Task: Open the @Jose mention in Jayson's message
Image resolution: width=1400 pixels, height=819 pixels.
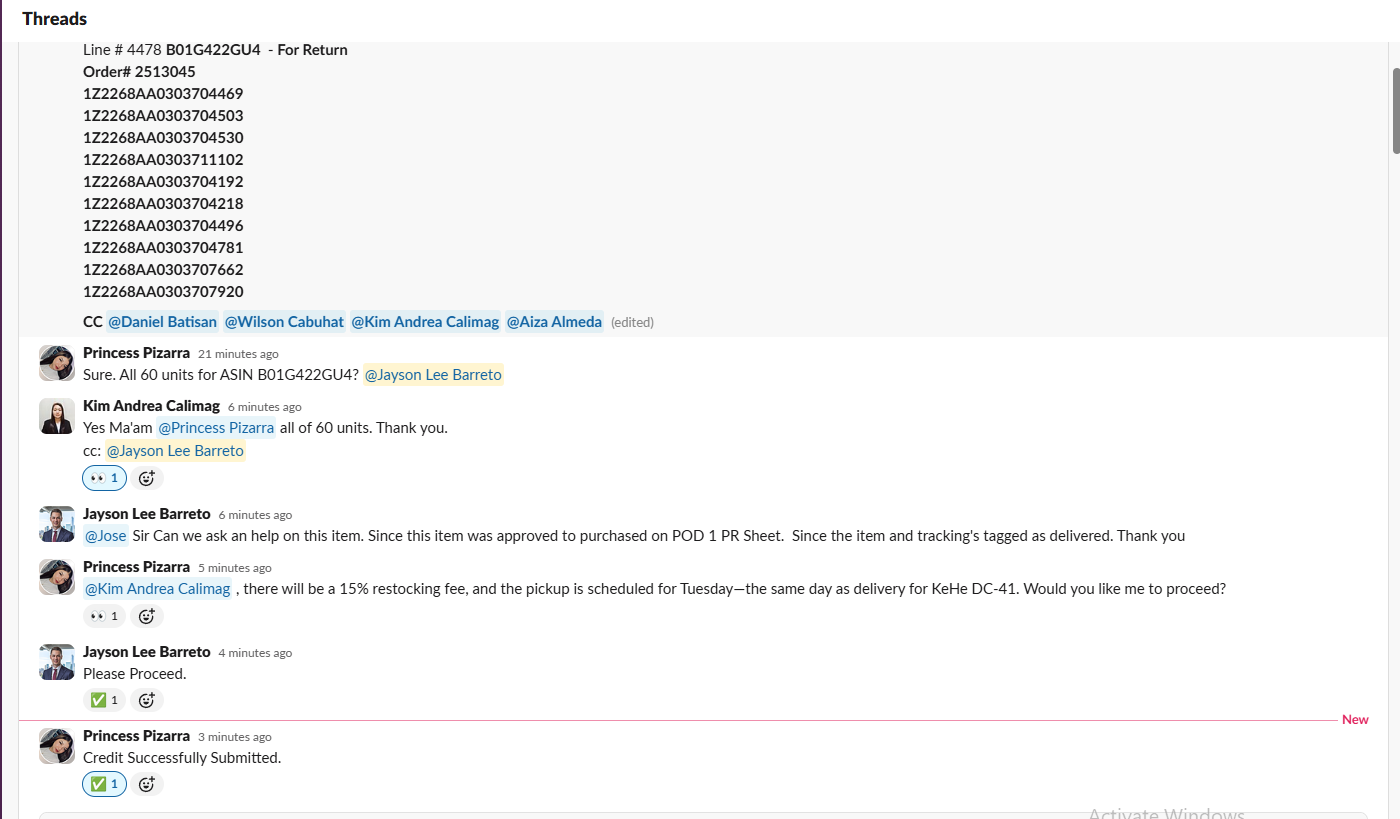Action: [x=106, y=536]
